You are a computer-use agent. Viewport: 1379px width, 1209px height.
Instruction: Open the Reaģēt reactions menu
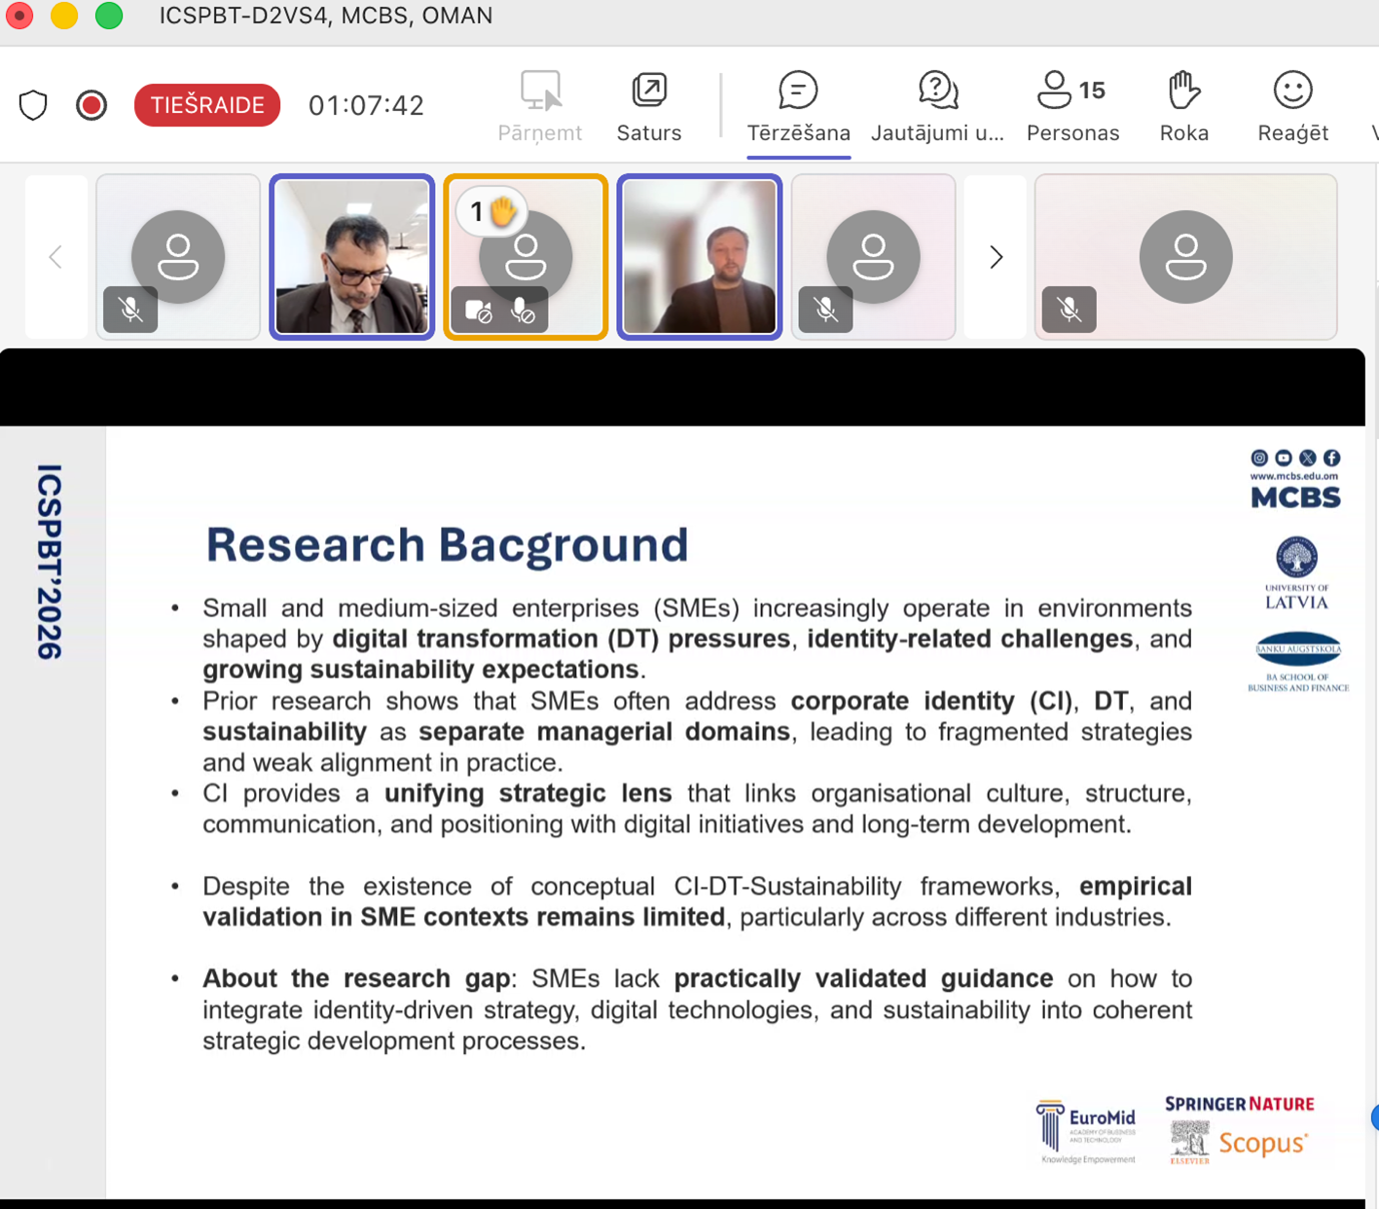click(x=1292, y=106)
